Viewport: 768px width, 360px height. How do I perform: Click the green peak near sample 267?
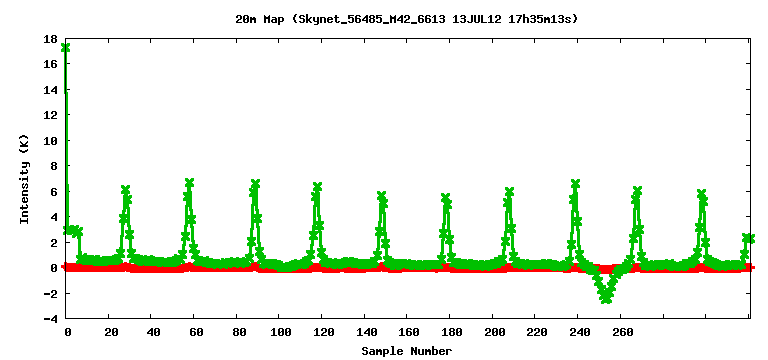[x=637, y=190]
